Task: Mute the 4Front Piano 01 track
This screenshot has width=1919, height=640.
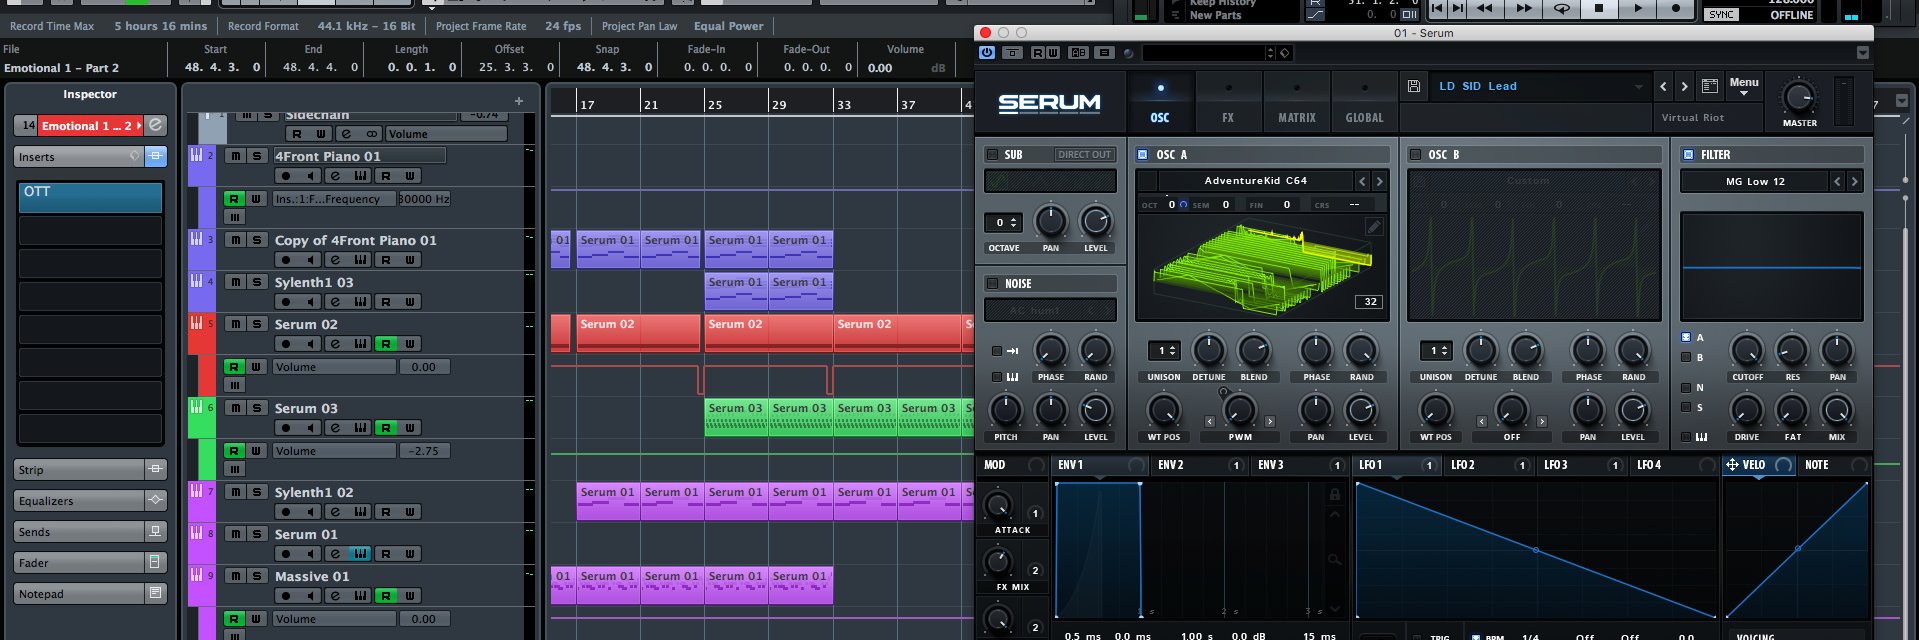Action: (x=234, y=156)
